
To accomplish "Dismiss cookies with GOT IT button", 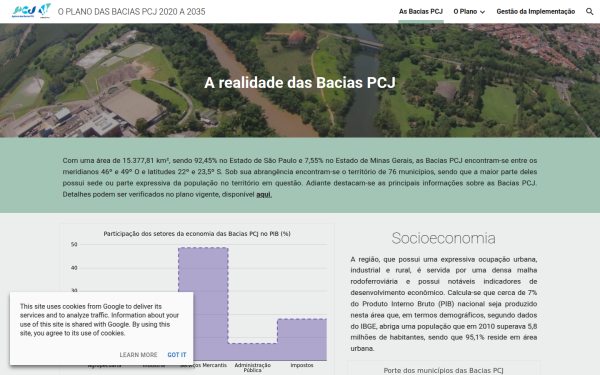I will pyautogui.click(x=177, y=355).
